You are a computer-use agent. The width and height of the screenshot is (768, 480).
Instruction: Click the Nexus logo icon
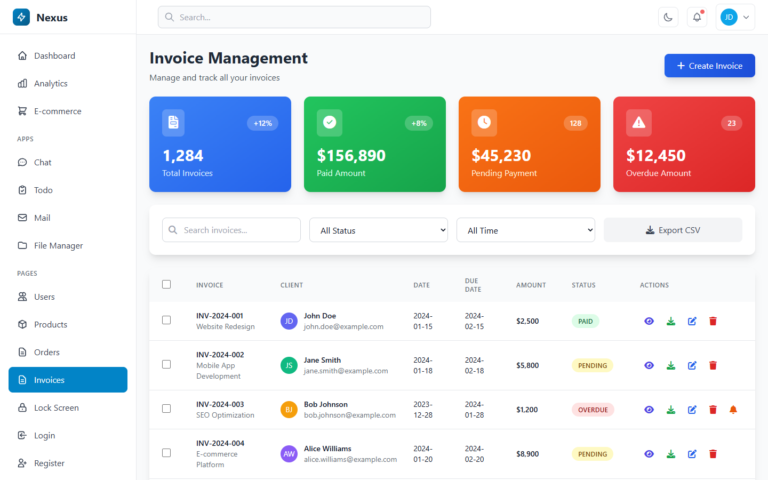tap(21, 17)
